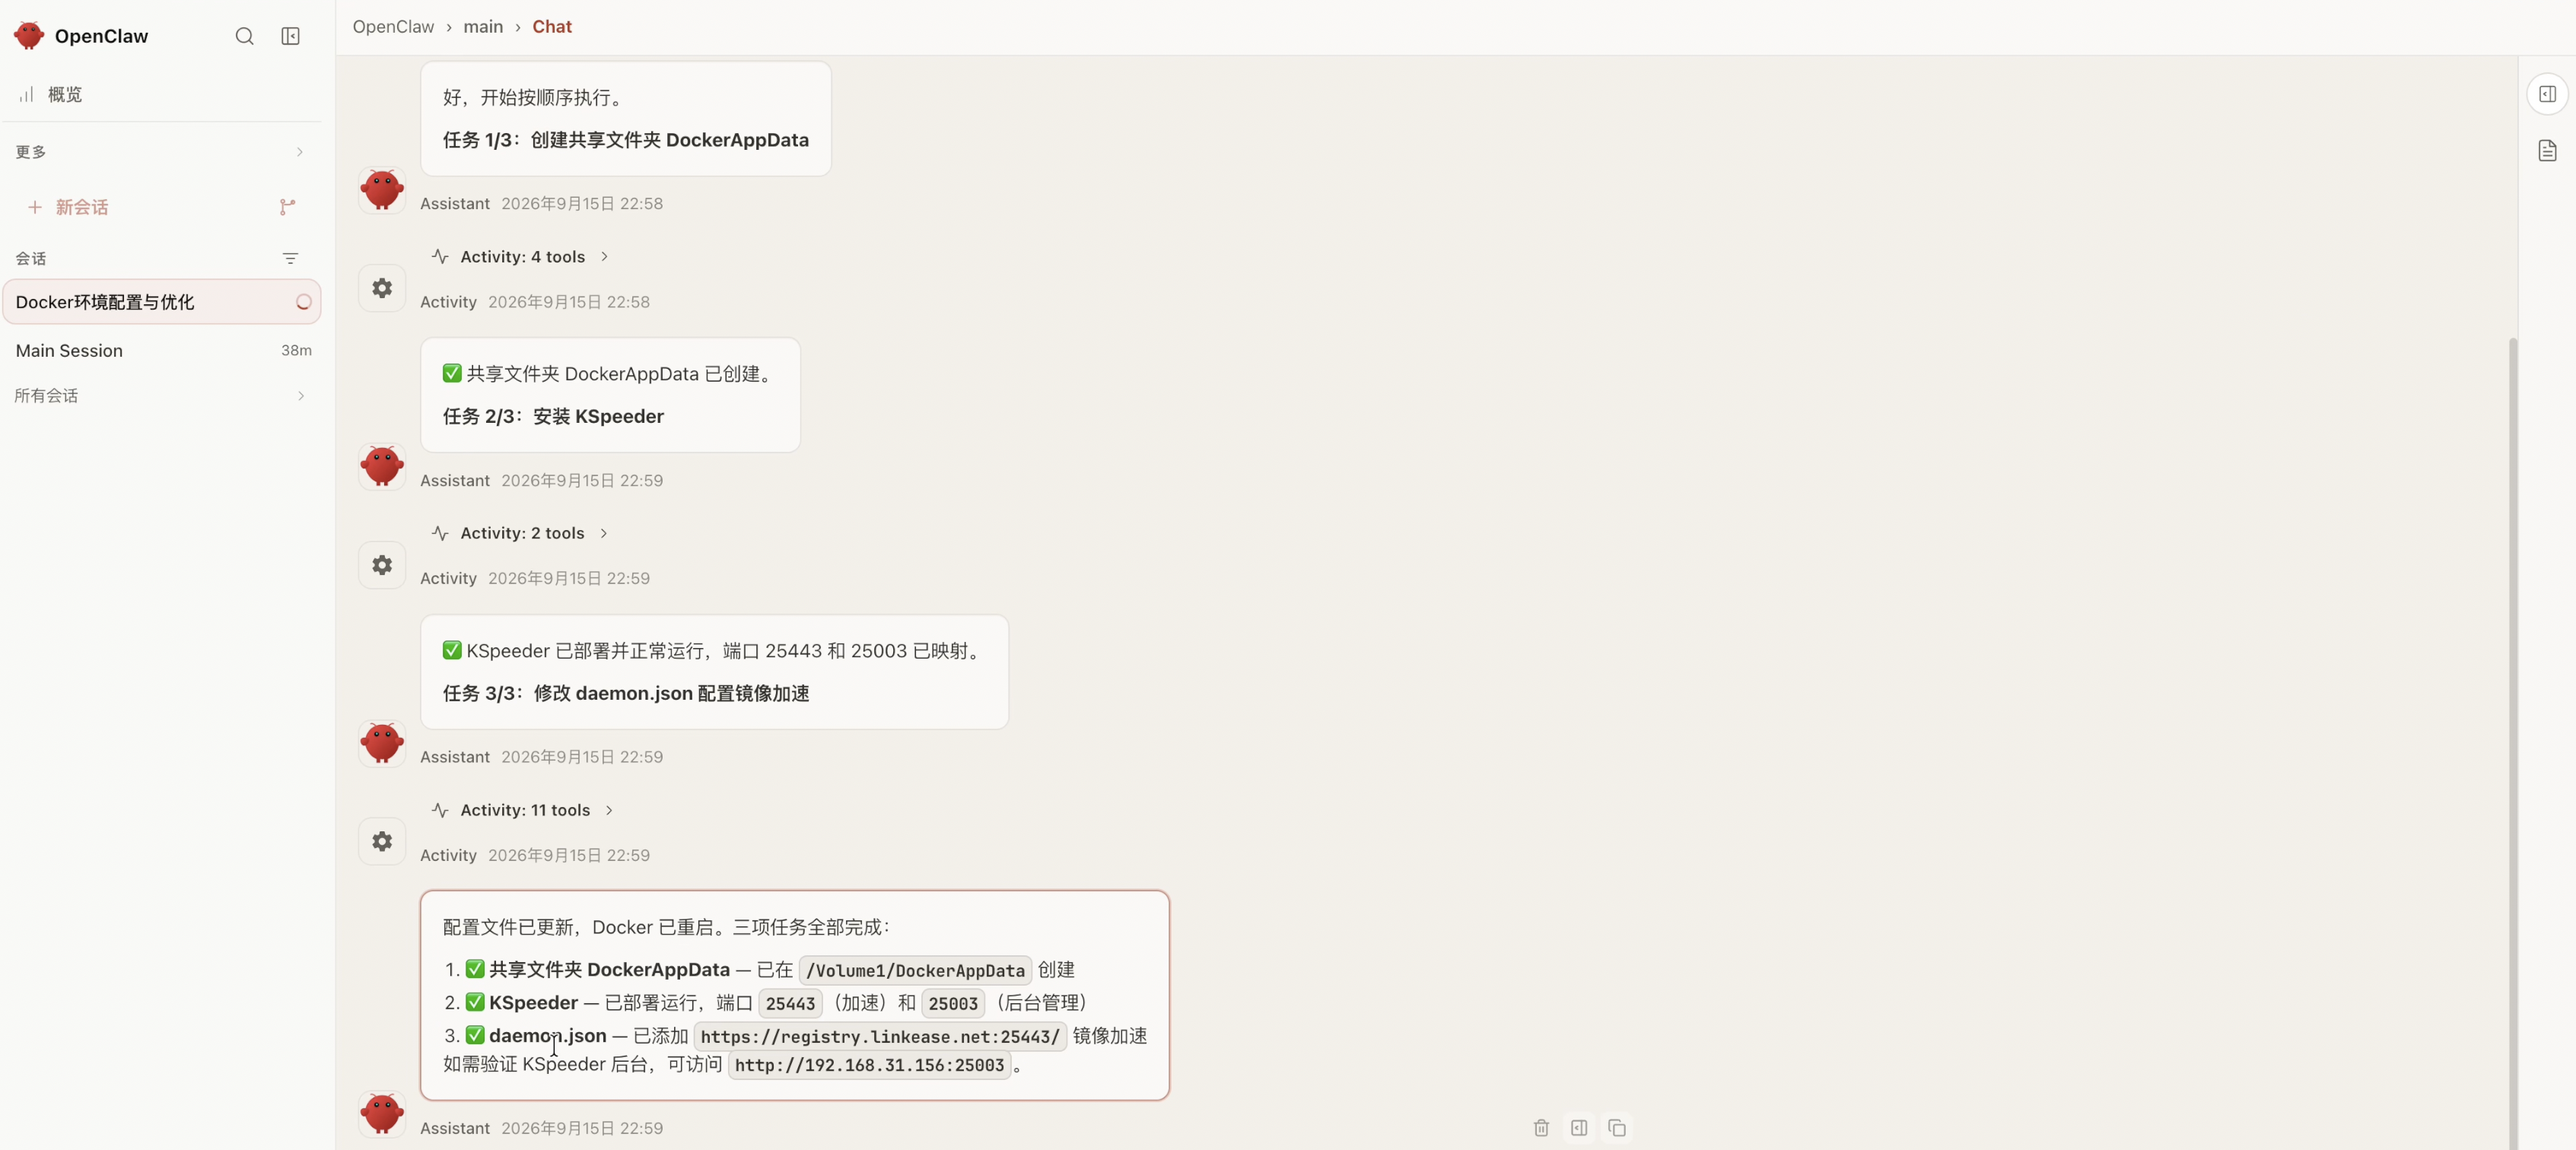Click the plus icon for 新会话
Screen dimensions: 2576x1150
(34, 207)
